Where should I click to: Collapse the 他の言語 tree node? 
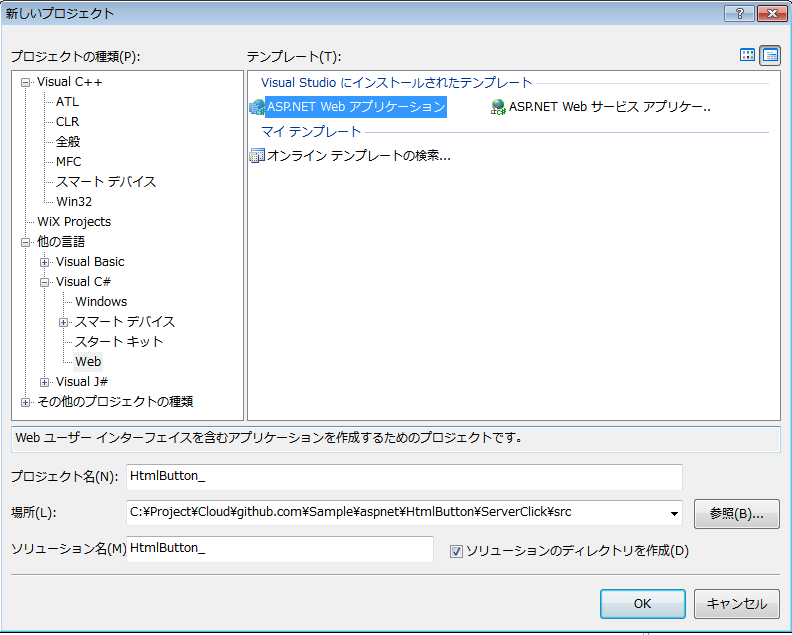[25, 242]
